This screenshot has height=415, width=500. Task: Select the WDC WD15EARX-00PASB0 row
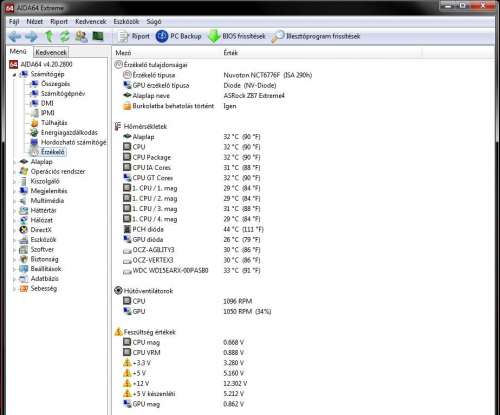coord(191,271)
